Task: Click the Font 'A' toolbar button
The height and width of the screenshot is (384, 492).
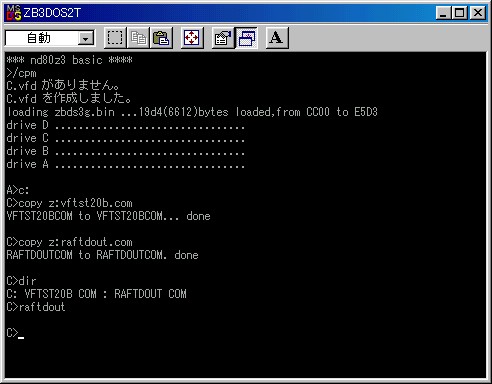Action: 277,38
